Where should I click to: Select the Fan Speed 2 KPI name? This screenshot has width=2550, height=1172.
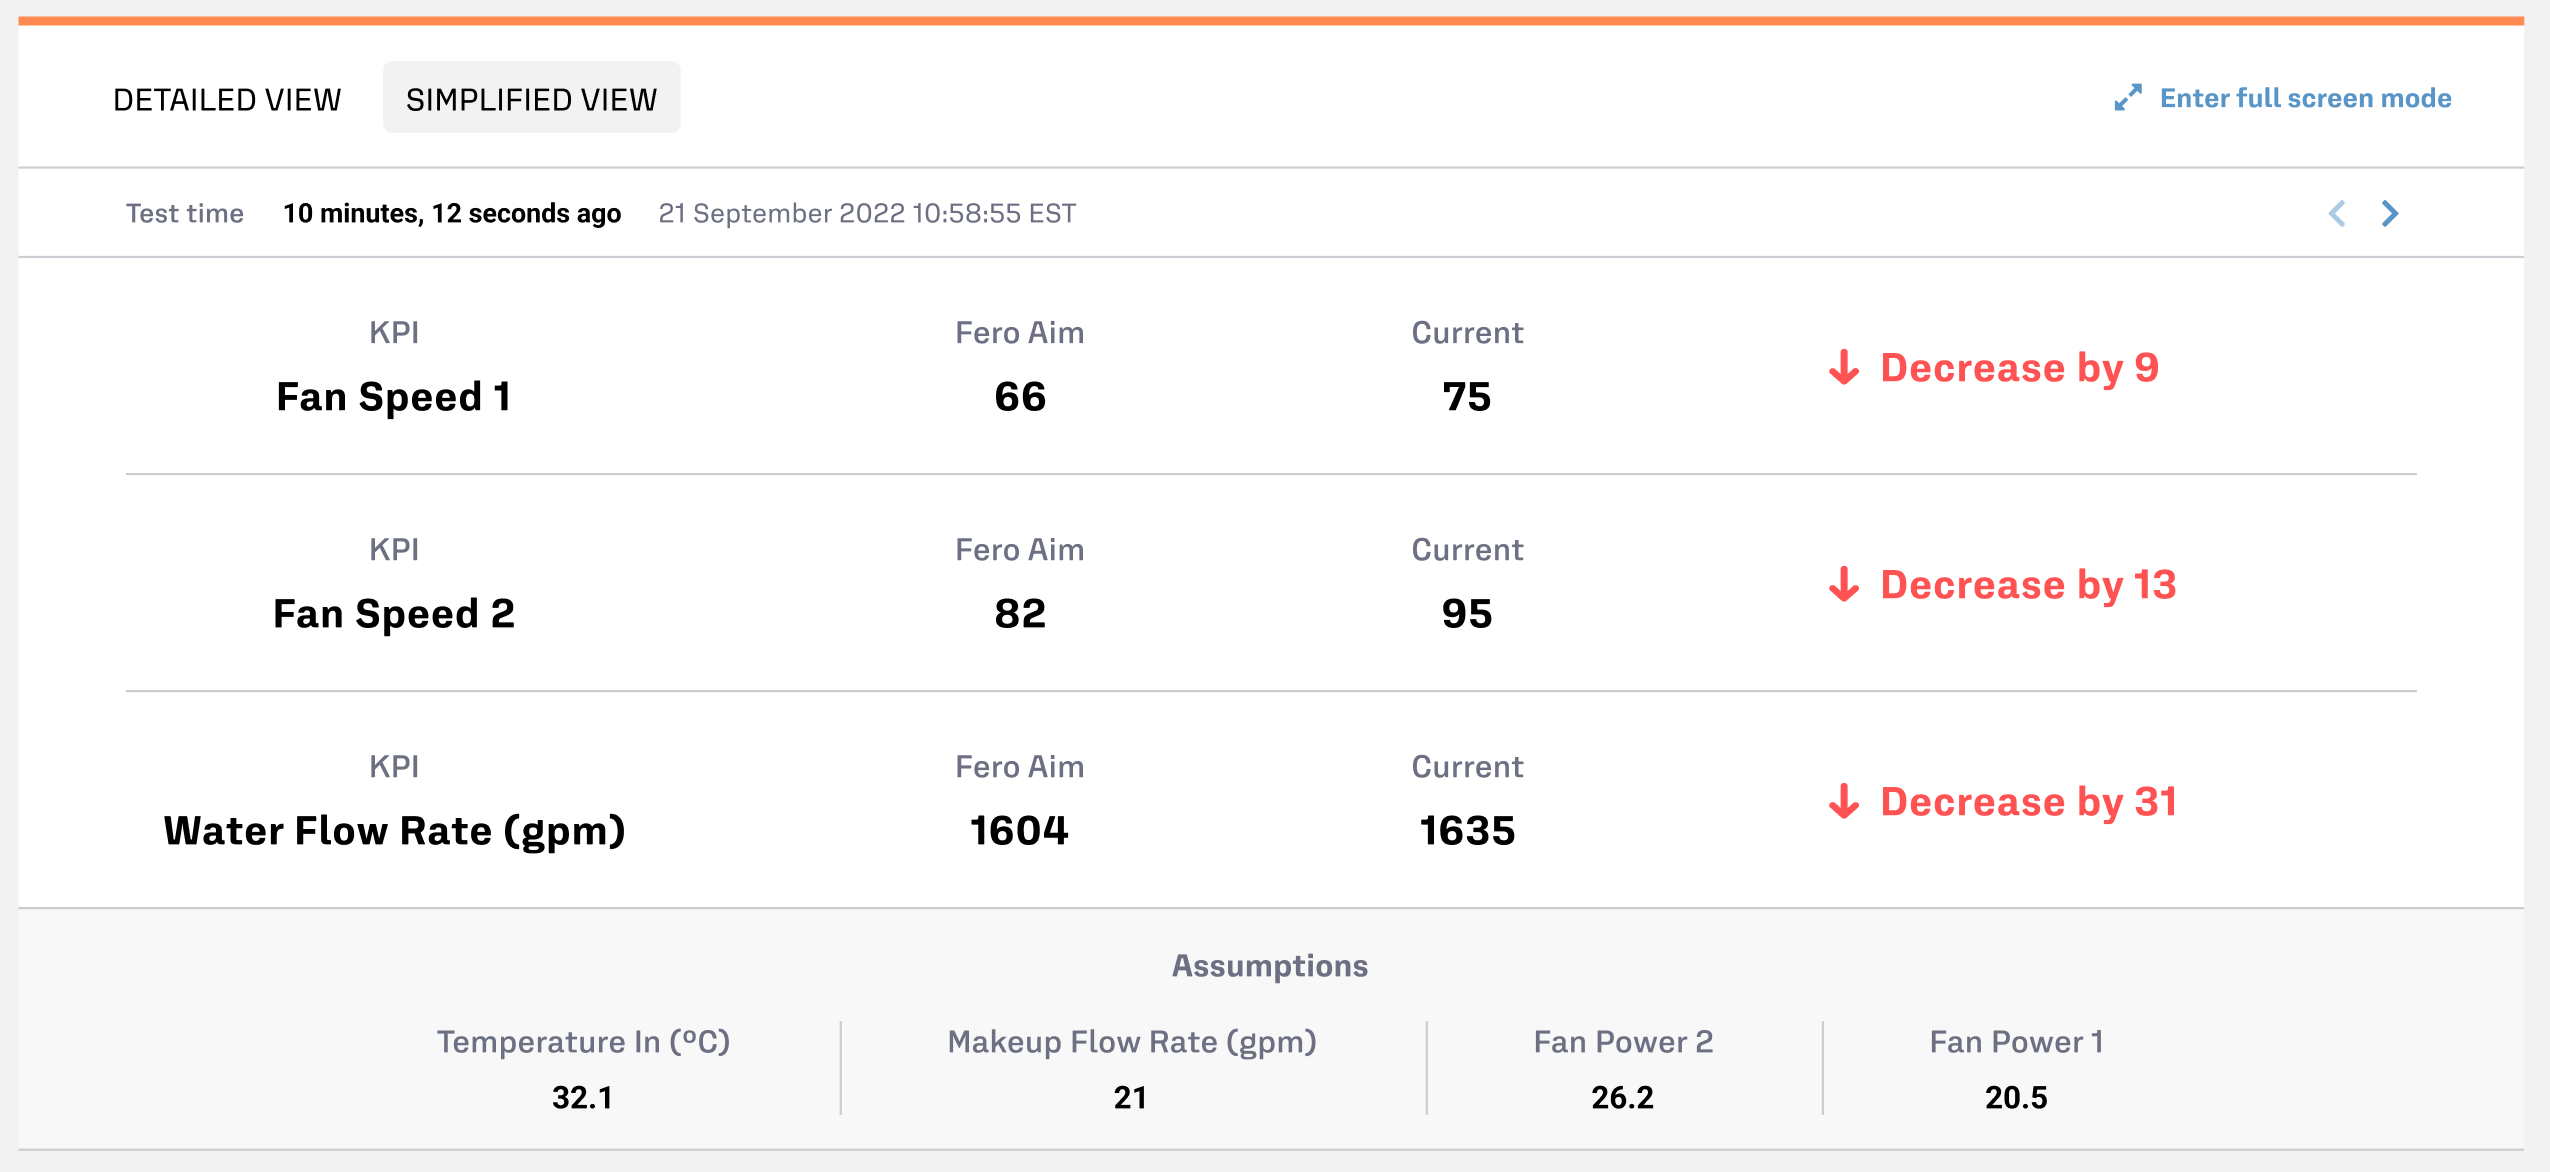click(x=394, y=614)
